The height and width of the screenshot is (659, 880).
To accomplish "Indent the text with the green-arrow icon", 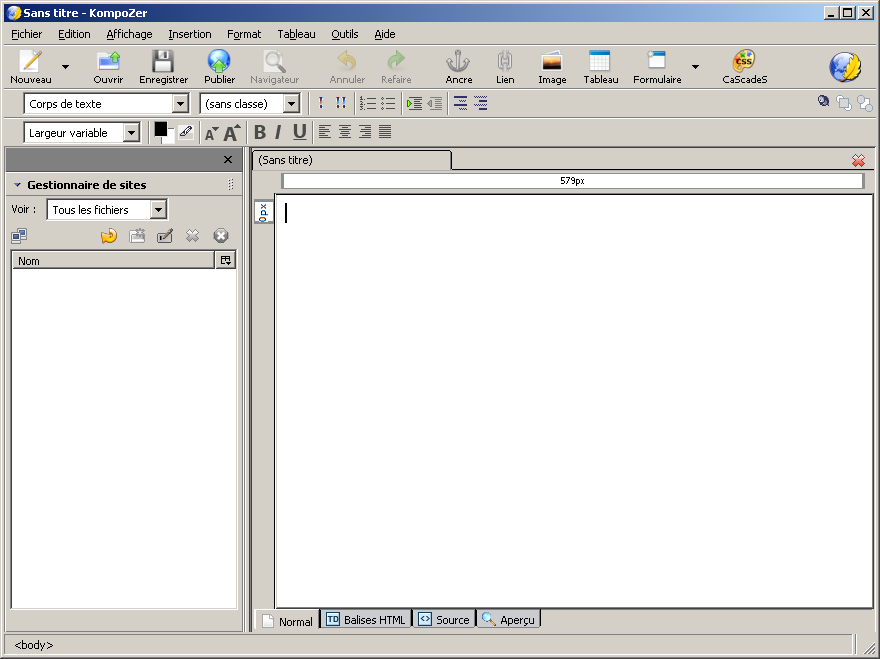I will [x=415, y=103].
